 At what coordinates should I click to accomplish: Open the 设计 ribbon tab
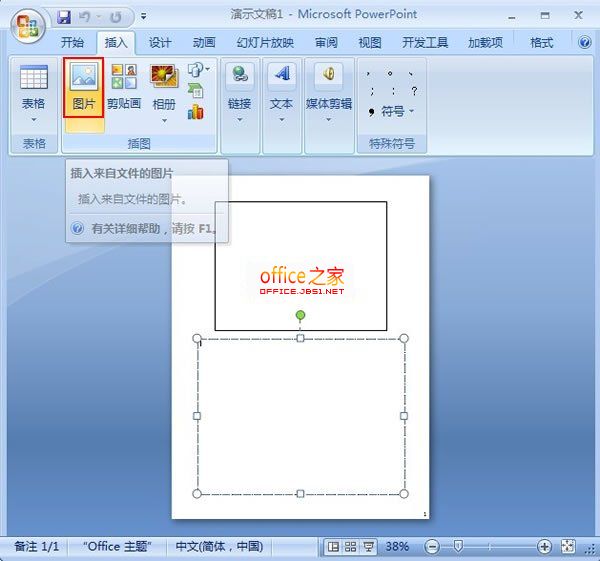click(x=160, y=42)
